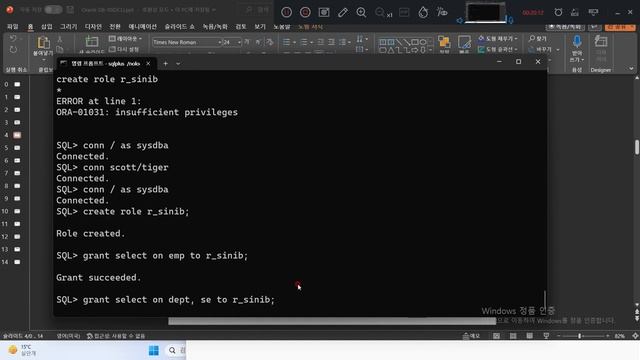The image size is (640, 360).
Task: Click the Record button near Share
Action: pyautogui.click(x=565, y=27)
